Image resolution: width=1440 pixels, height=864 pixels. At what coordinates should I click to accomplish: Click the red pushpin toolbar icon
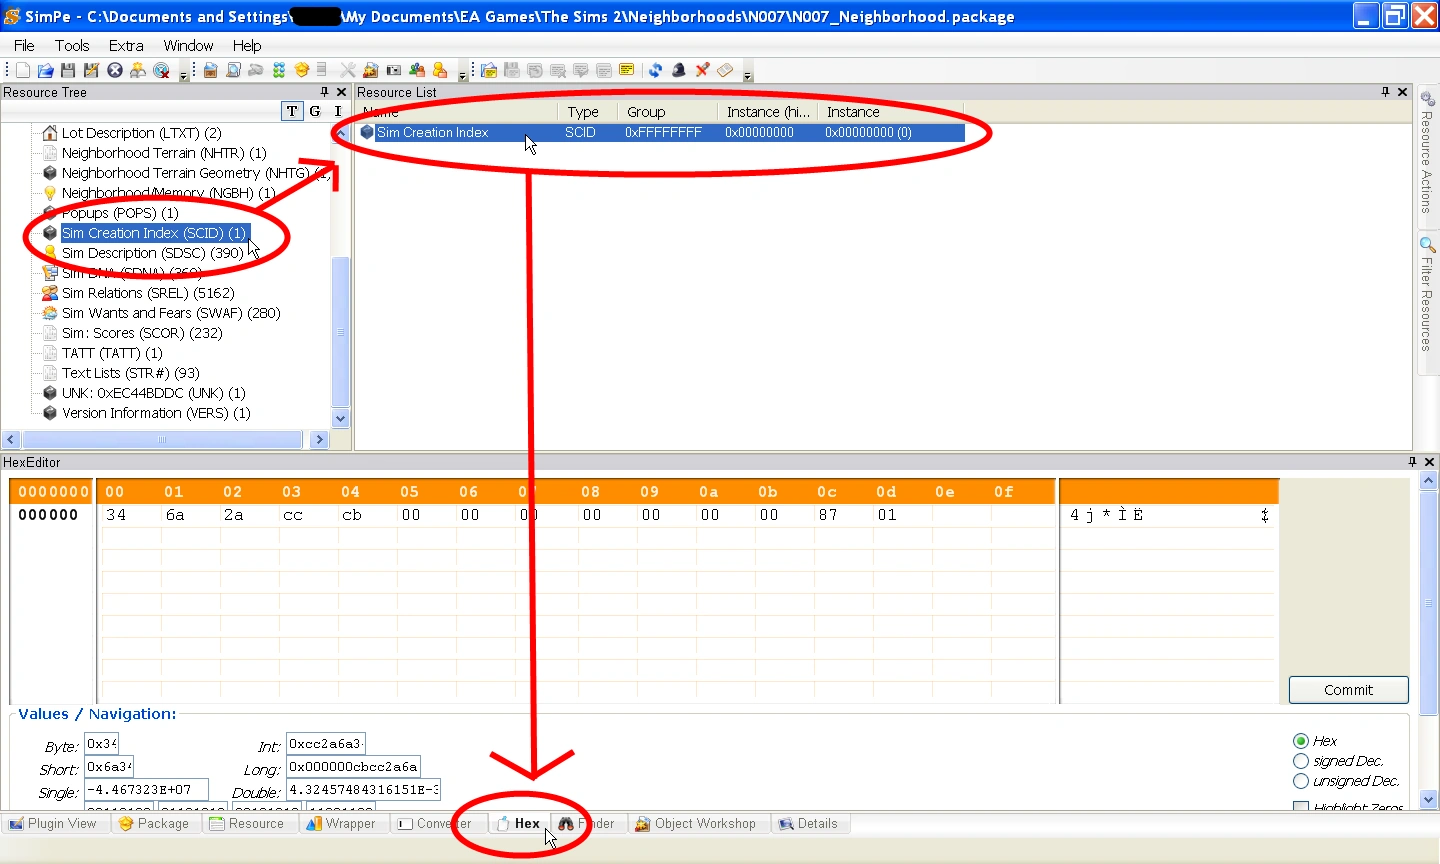tap(702, 70)
